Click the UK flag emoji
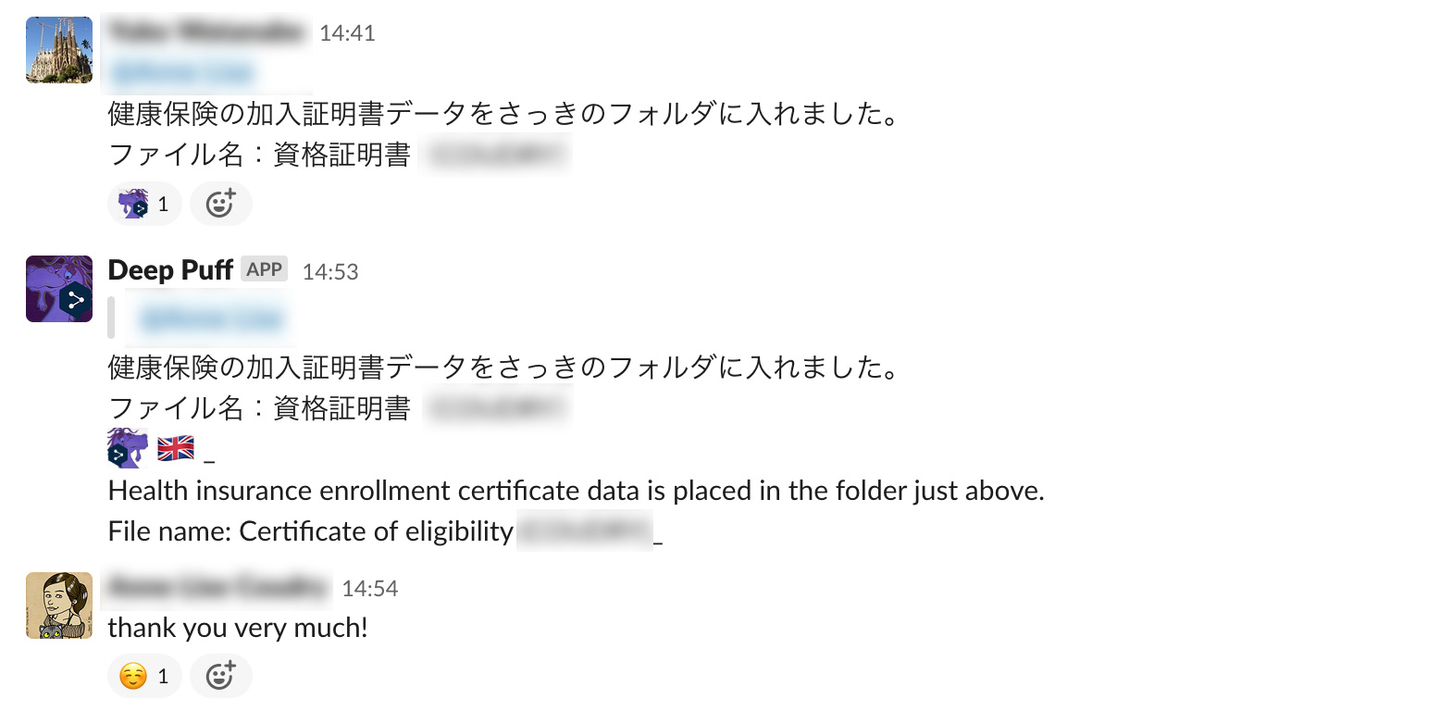The image size is (1440, 724). (x=176, y=448)
